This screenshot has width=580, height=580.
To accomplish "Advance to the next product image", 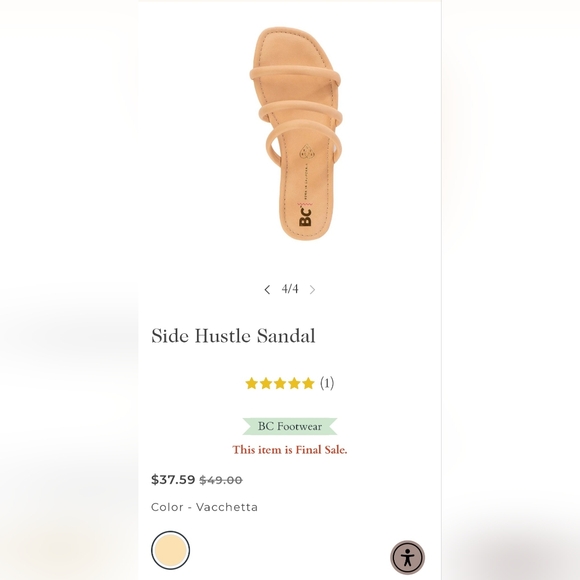I will tap(313, 290).
